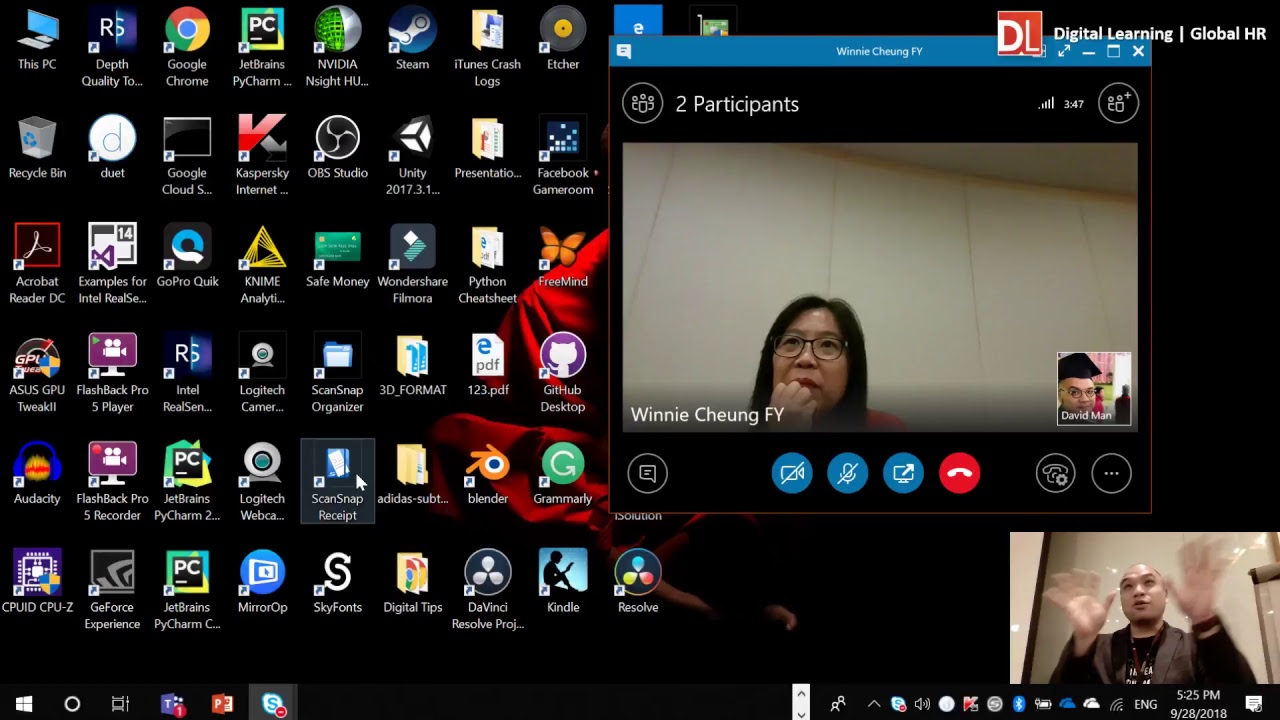1280x720 pixels.
Task: Open GeForce Experience shortcut
Action: pyautogui.click(x=112, y=591)
